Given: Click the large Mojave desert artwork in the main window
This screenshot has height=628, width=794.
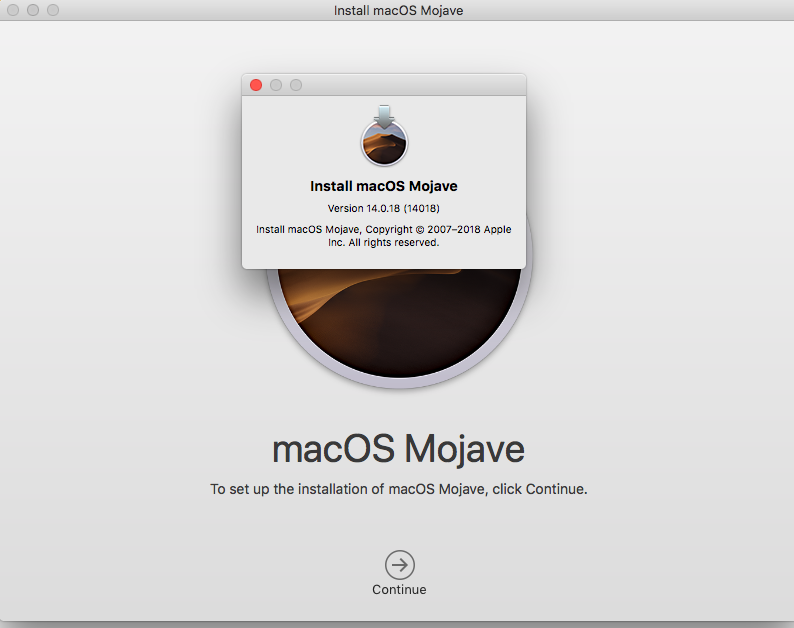Looking at the screenshot, I should 400,324.
